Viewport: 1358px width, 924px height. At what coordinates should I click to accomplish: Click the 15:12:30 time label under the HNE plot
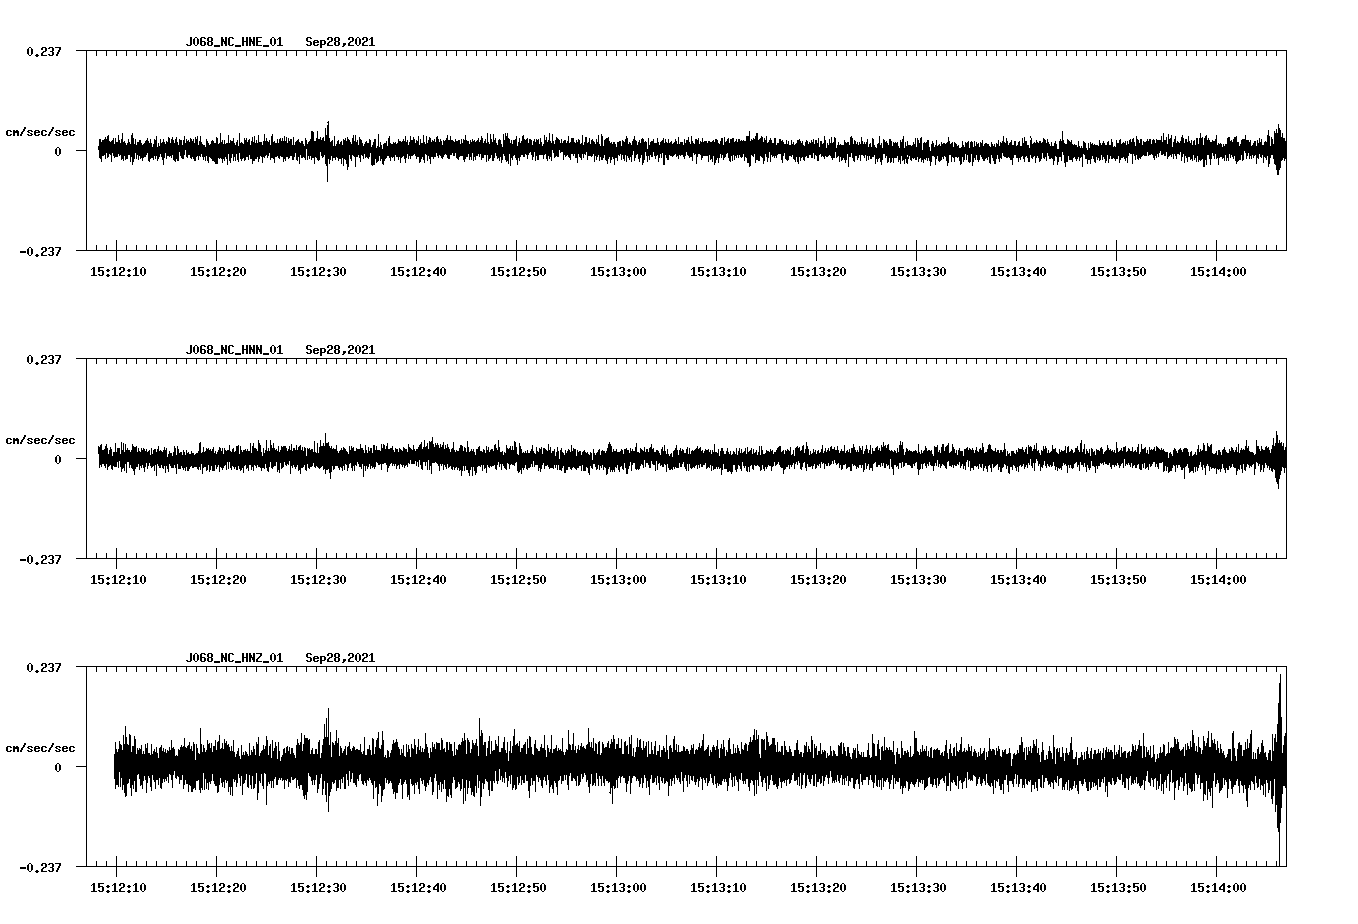tap(318, 271)
